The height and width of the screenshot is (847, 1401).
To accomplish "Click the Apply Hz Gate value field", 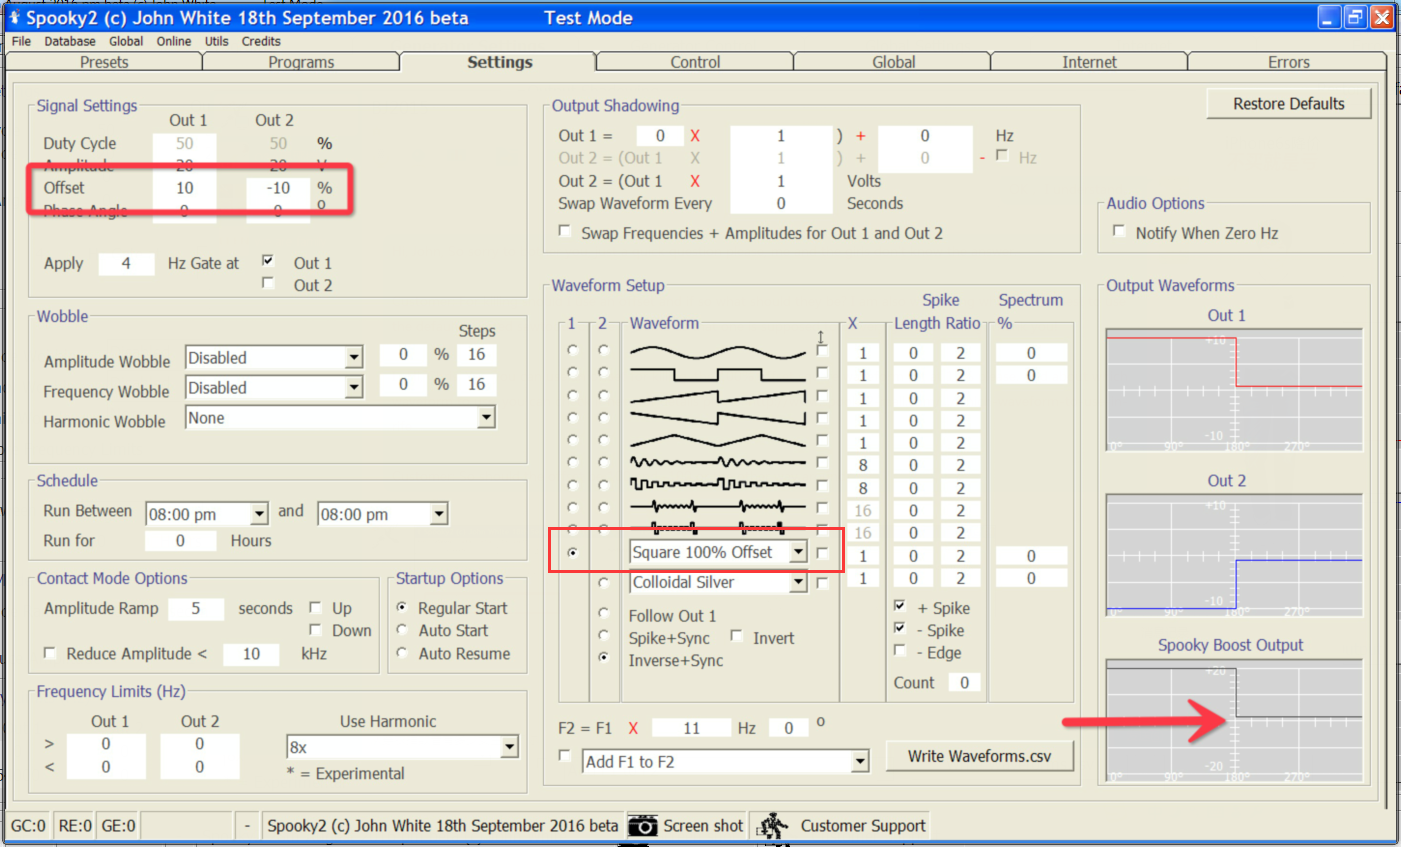I will 126,264.
